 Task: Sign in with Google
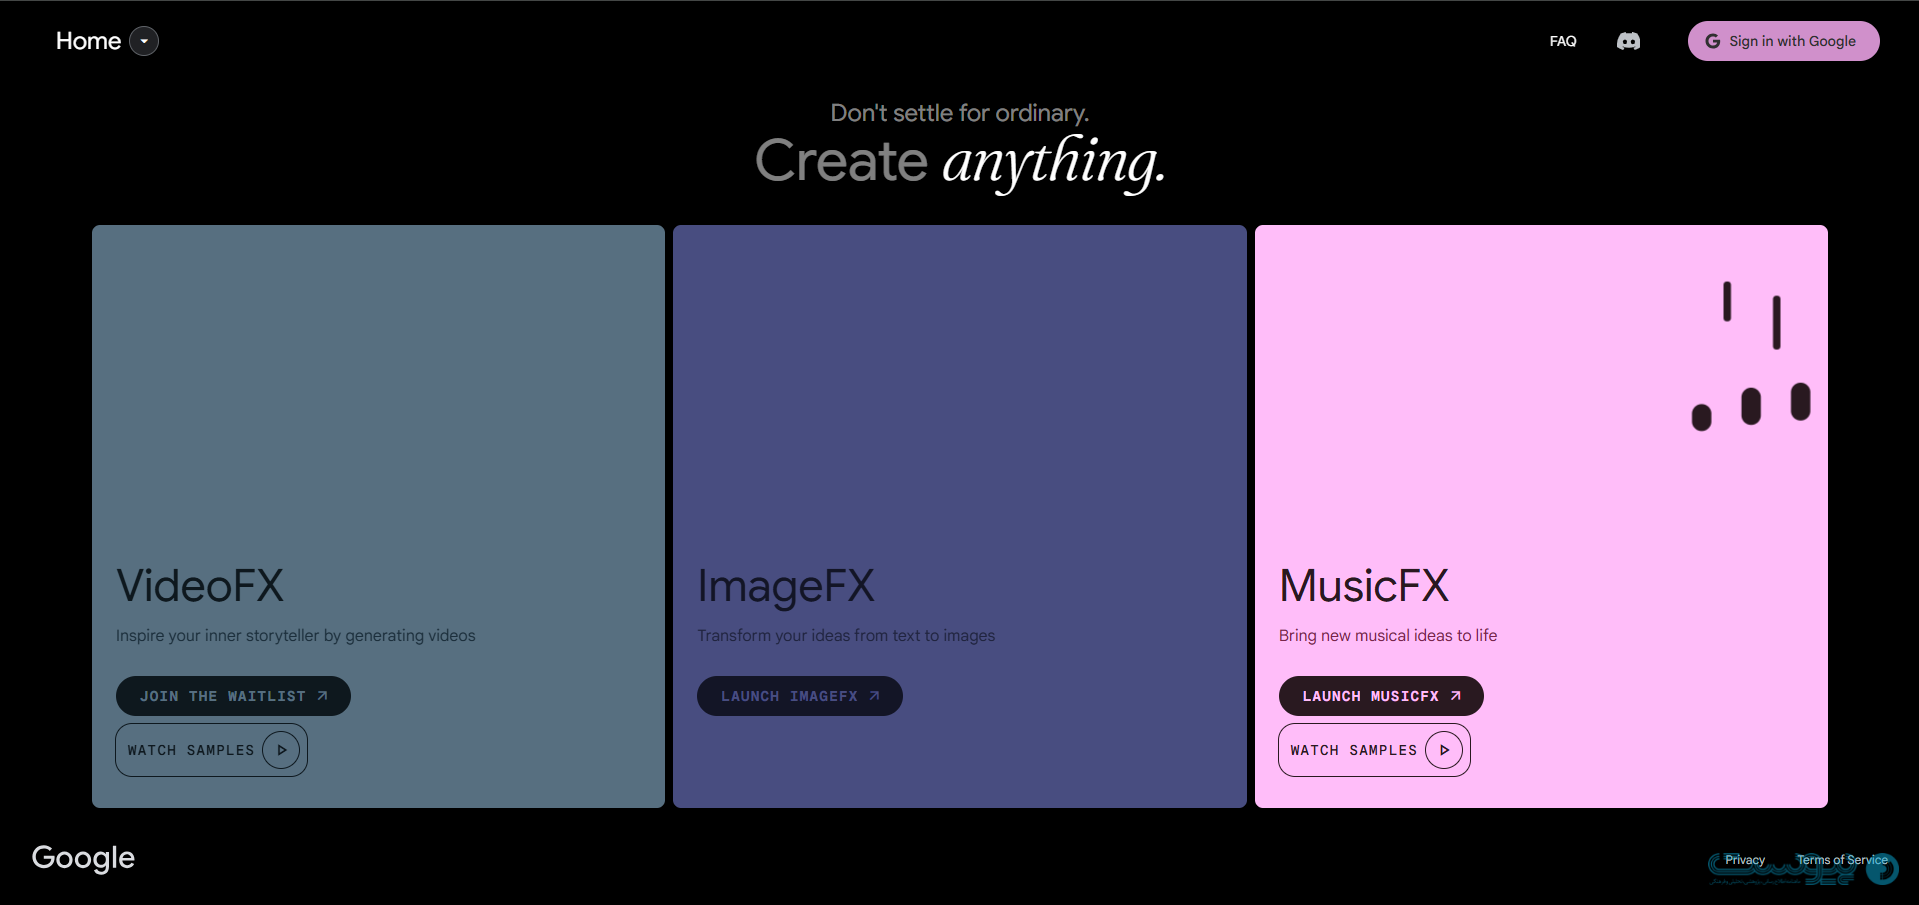click(1783, 41)
